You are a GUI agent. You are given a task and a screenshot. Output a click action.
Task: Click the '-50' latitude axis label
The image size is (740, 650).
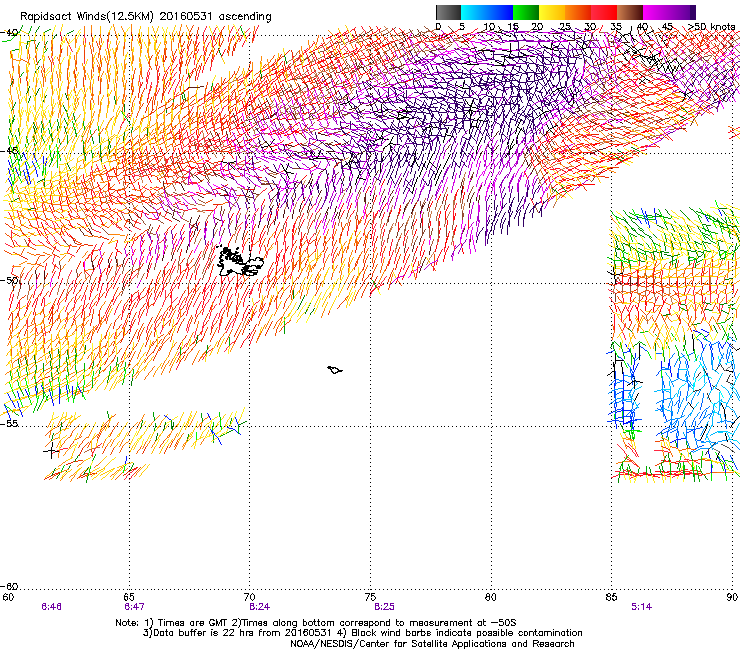click(x=10, y=280)
